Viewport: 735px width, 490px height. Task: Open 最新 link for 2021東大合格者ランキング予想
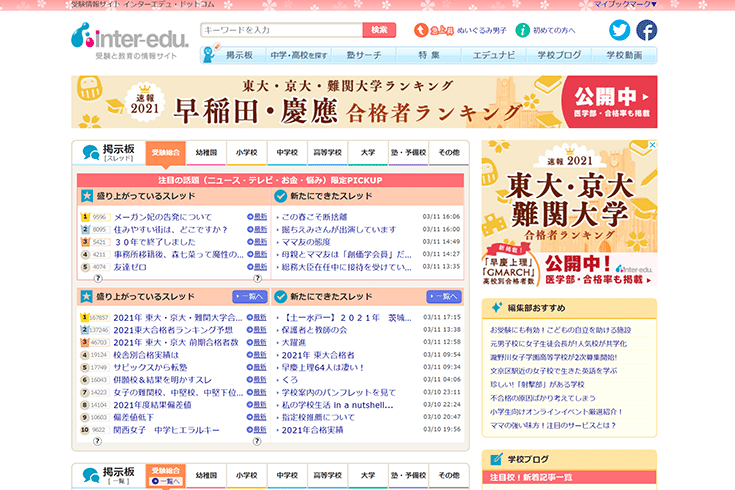(257, 330)
